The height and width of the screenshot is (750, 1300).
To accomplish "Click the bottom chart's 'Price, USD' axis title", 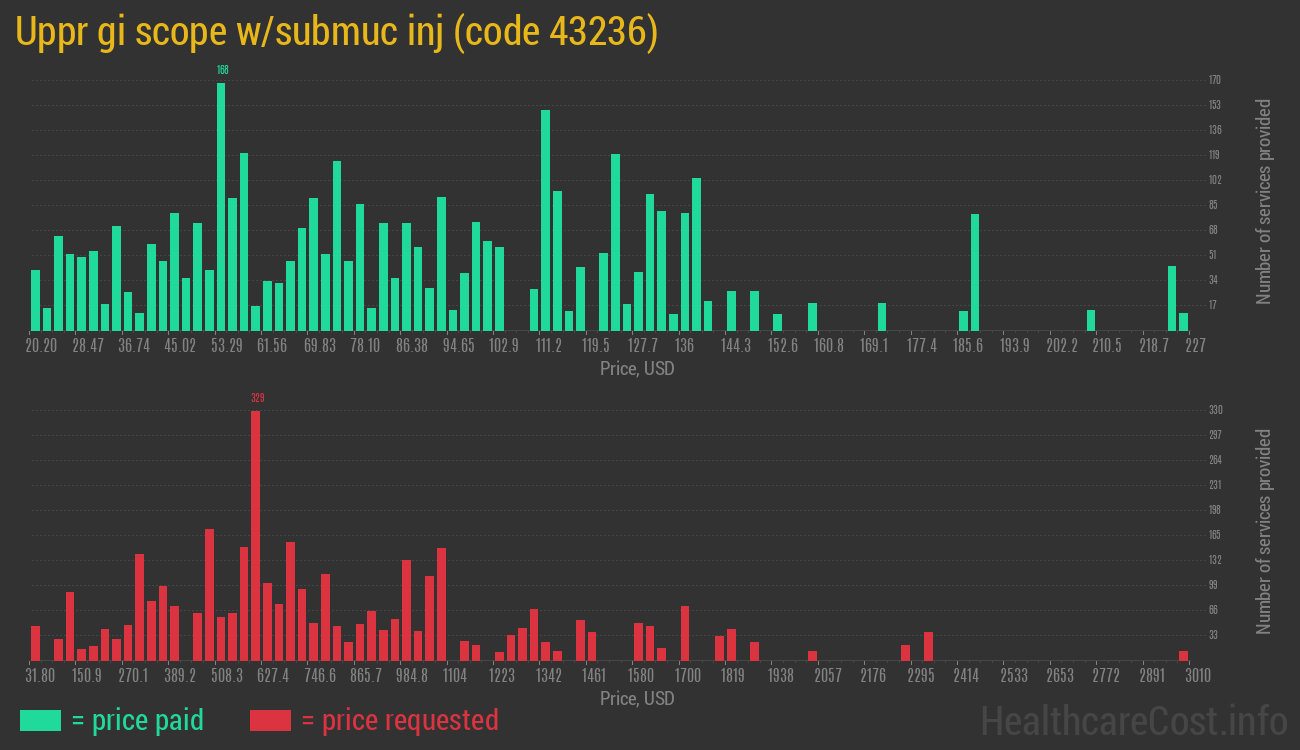I will coord(637,698).
